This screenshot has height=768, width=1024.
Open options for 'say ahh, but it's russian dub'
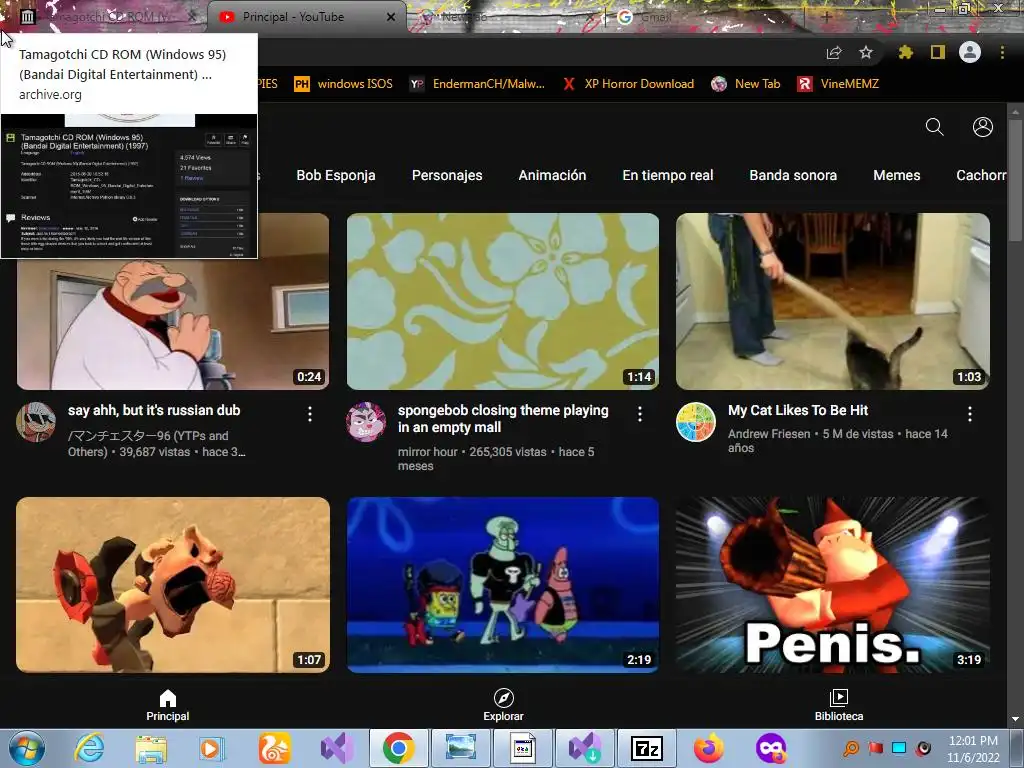pos(310,413)
